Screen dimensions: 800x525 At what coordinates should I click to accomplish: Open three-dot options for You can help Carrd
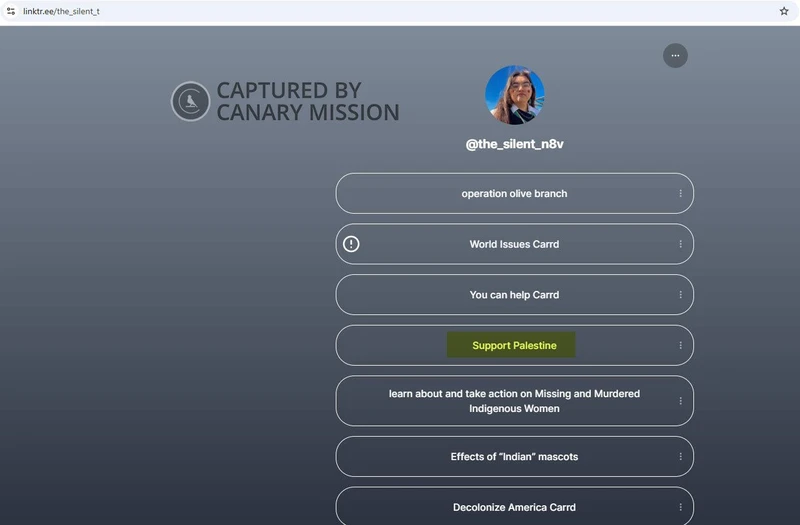[x=680, y=295]
